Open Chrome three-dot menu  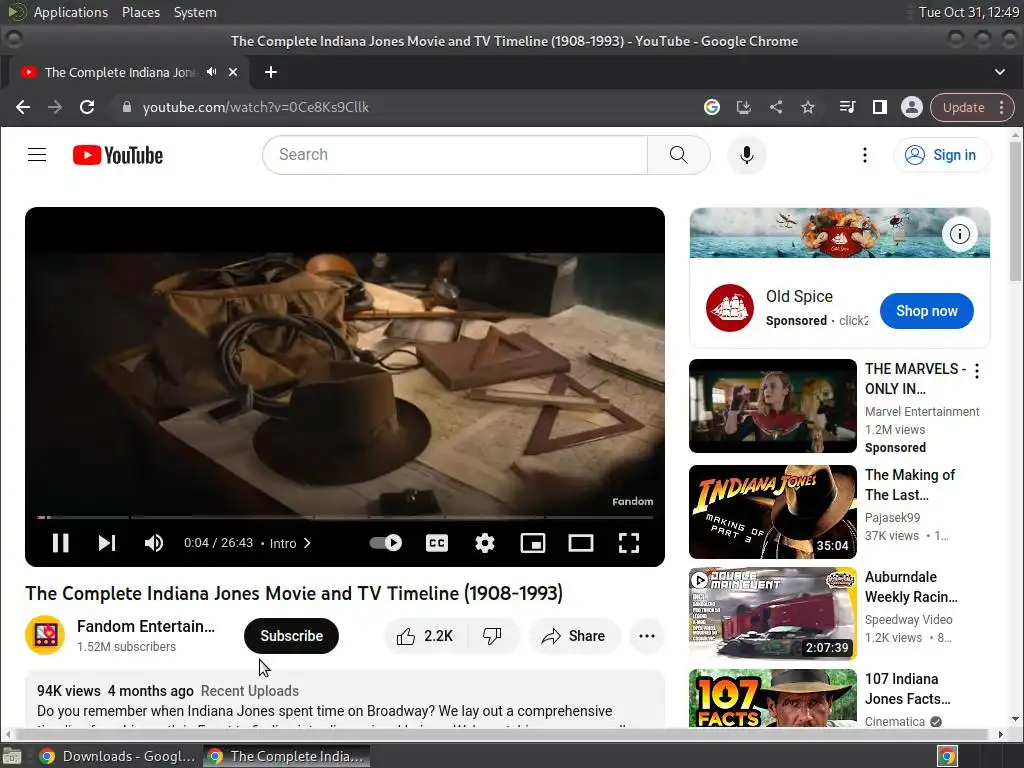1002,107
